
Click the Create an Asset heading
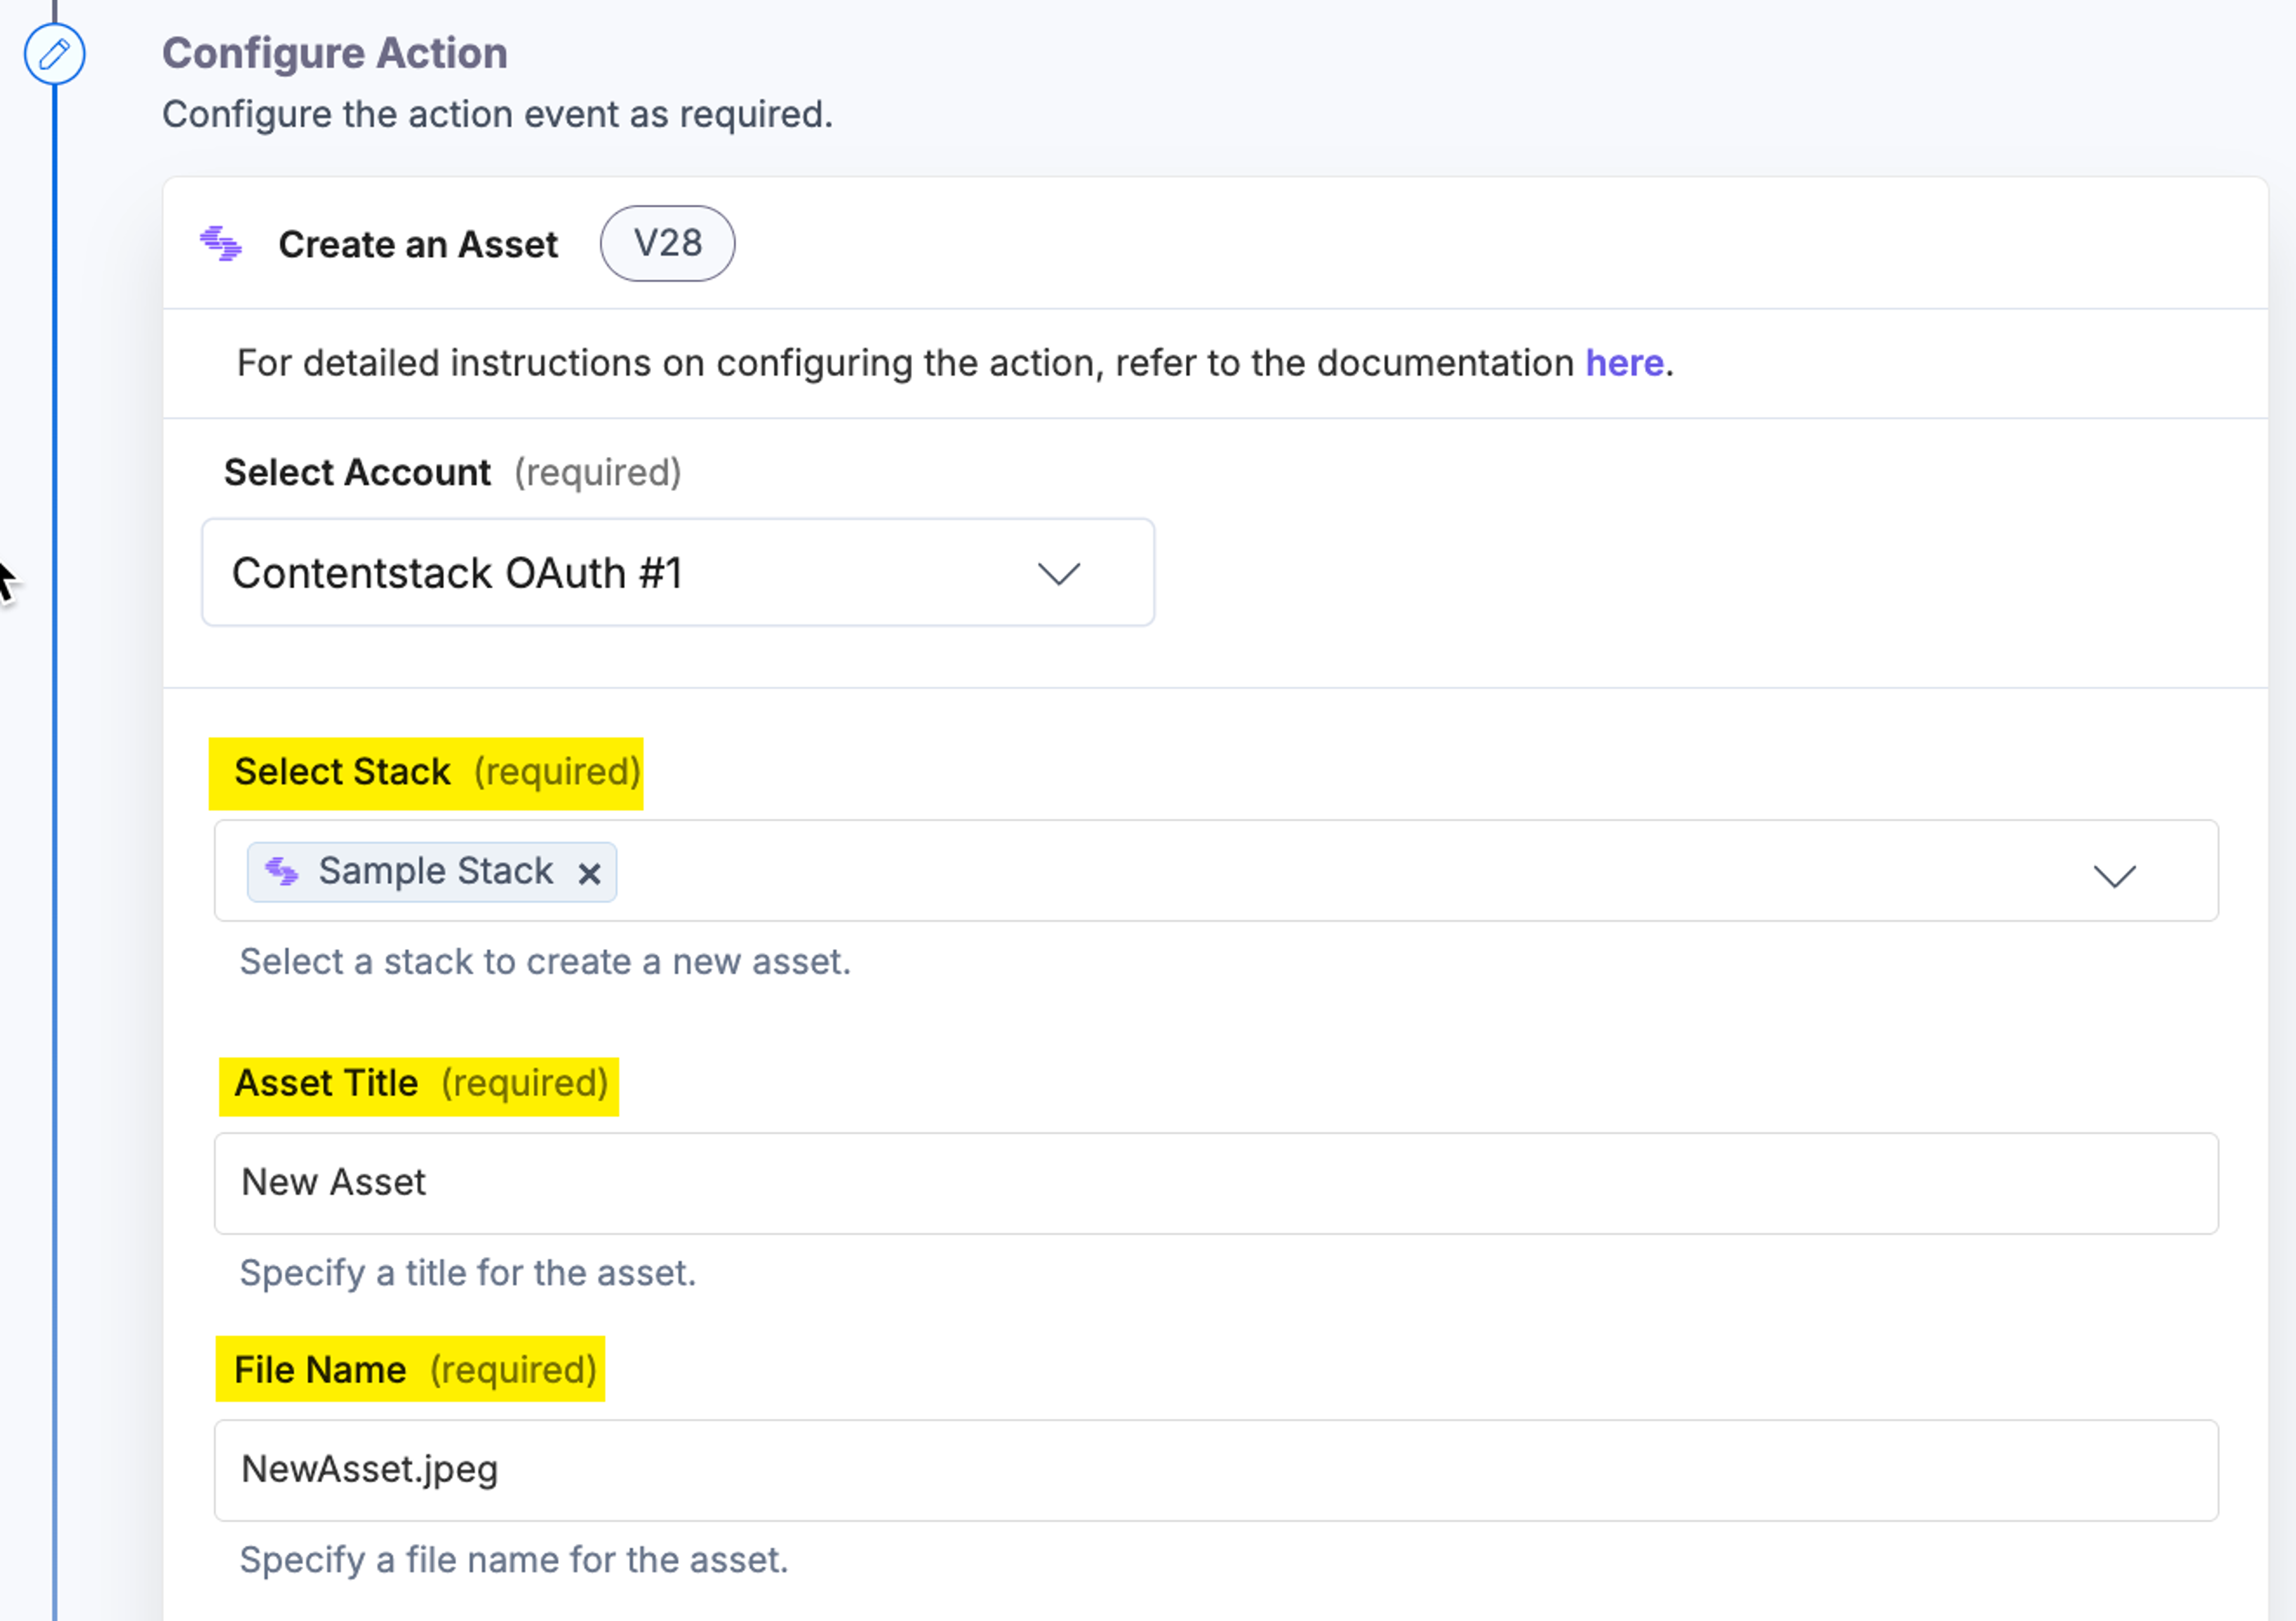pyautogui.click(x=418, y=245)
